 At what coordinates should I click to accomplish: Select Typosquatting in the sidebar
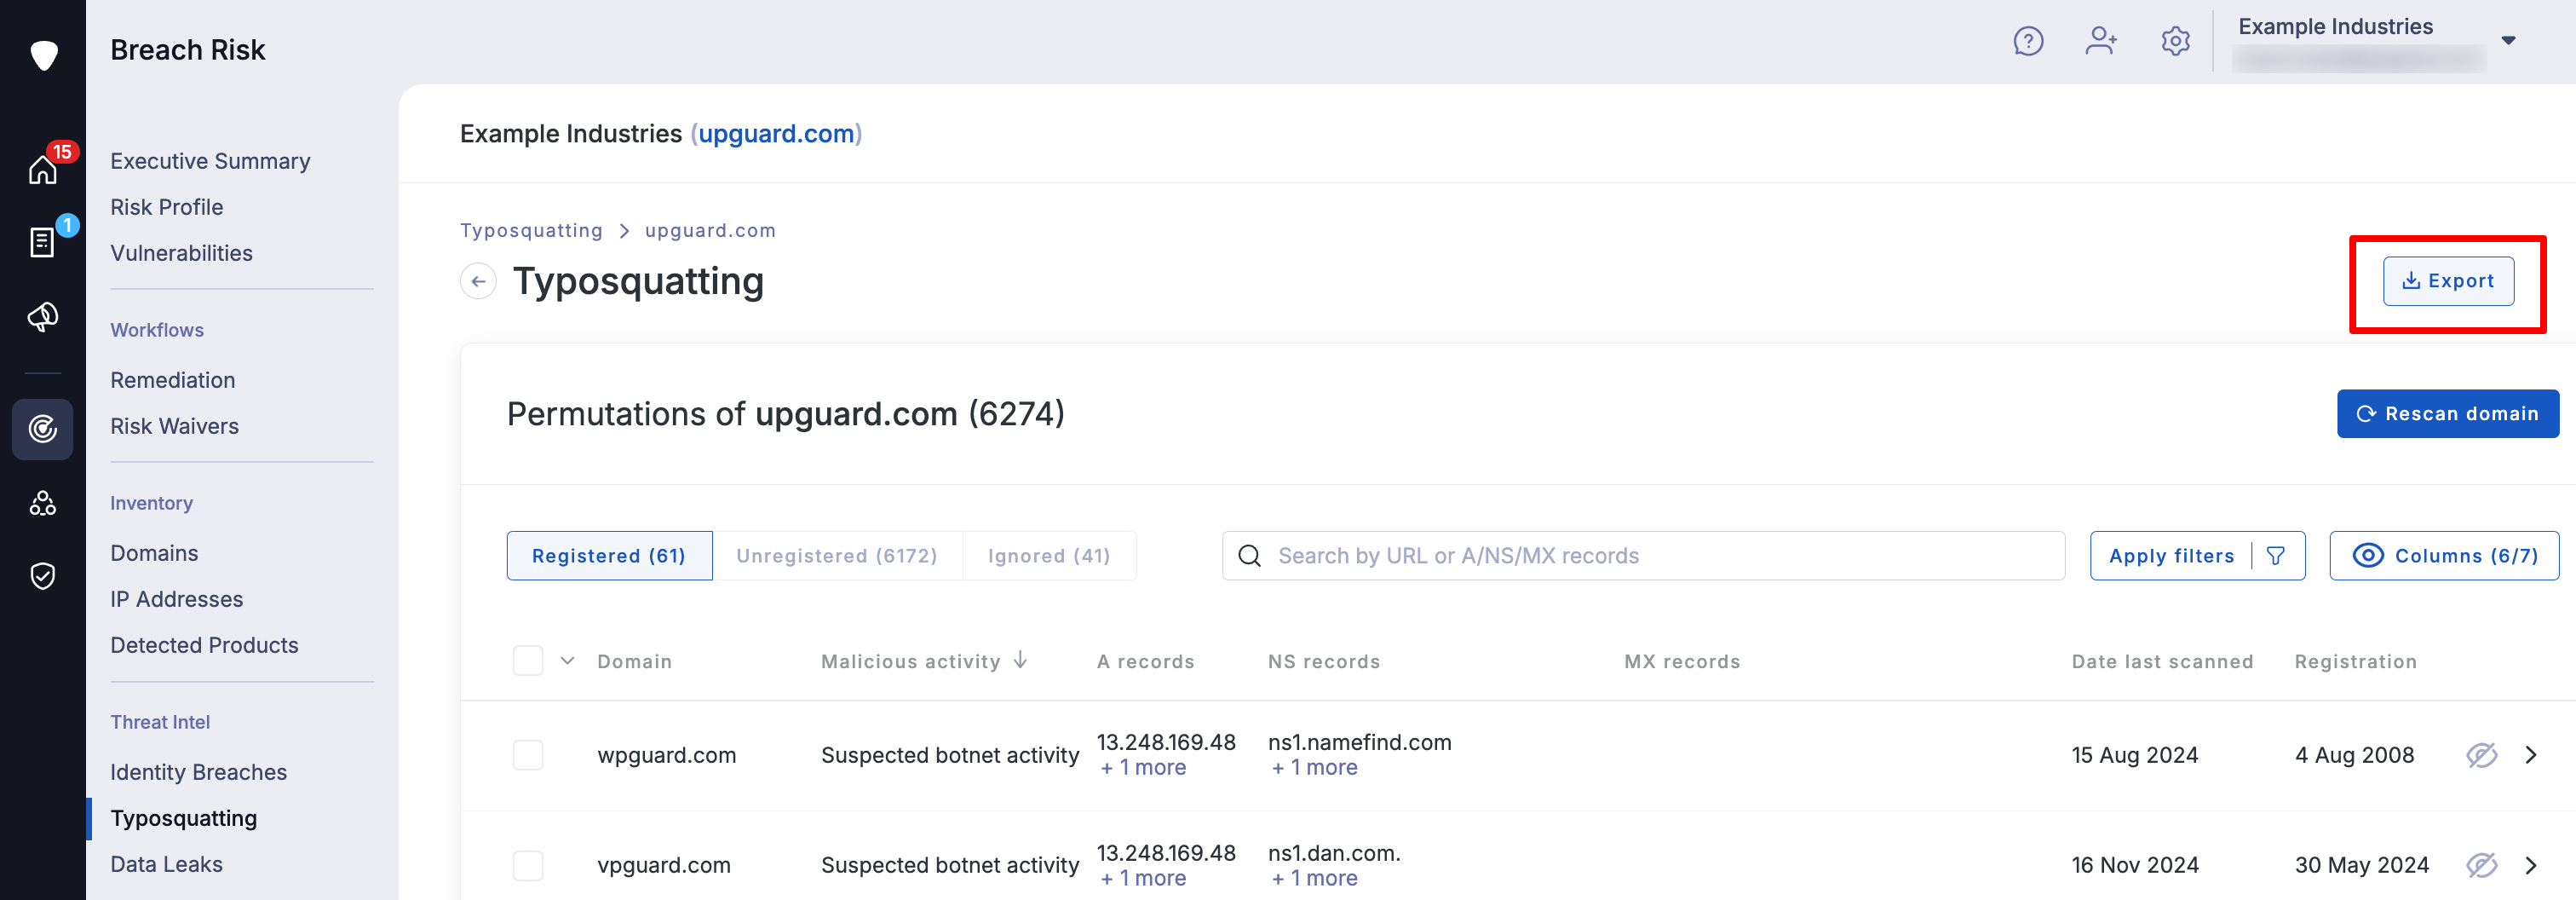click(183, 818)
